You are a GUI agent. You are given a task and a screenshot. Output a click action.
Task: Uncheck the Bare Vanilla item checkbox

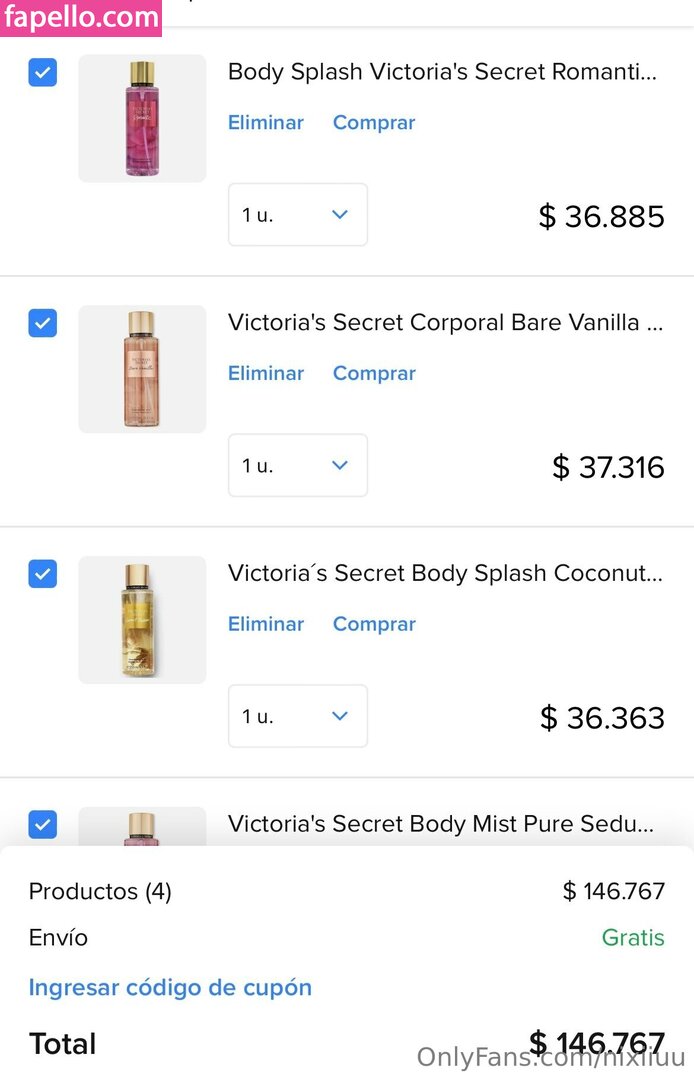(x=43, y=323)
